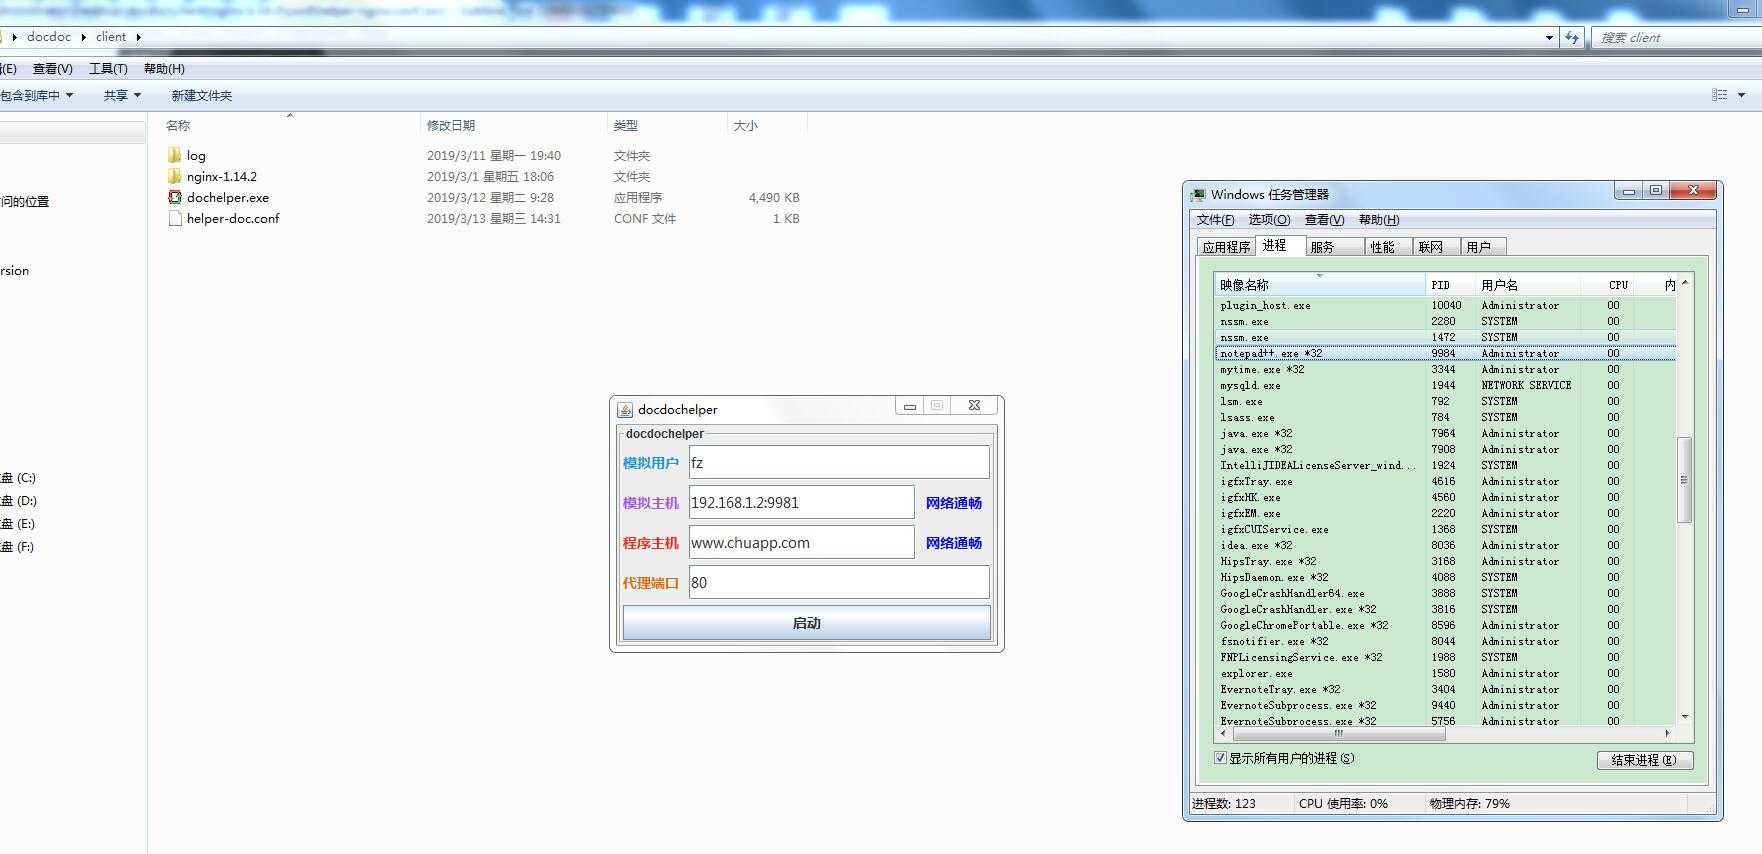The width and height of the screenshot is (1762, 854).
Task: Click the 模拟主机 input field
Action: pyautogui.click(x=801, y=502)
